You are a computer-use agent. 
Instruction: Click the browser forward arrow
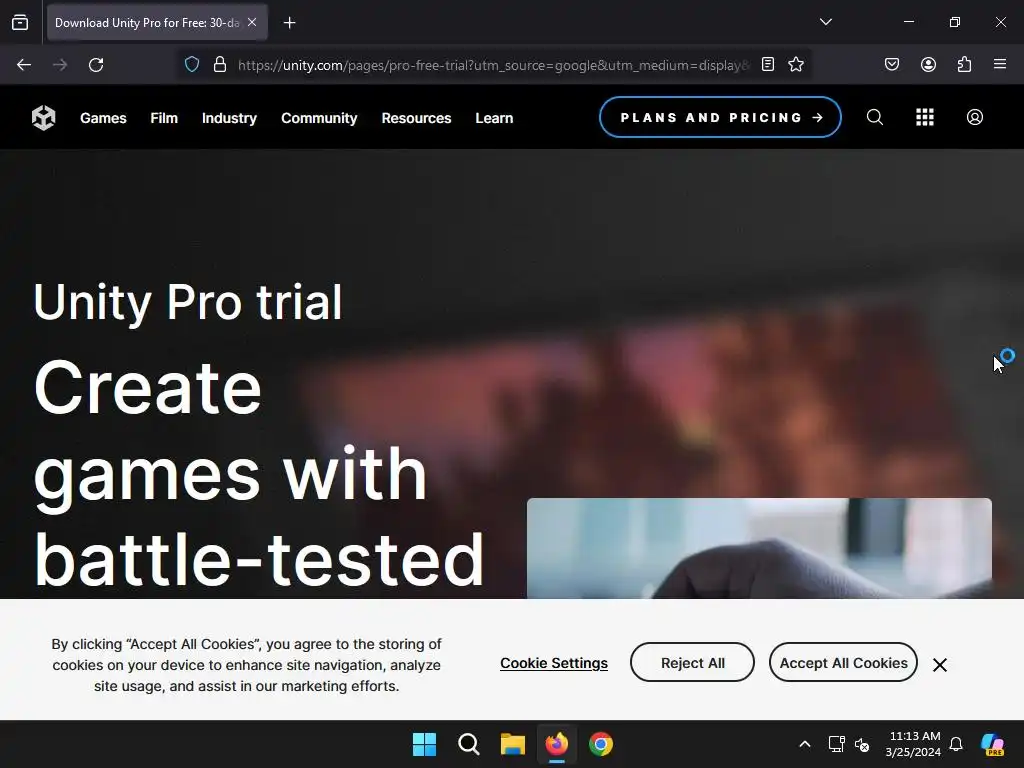tap(60, 65)
